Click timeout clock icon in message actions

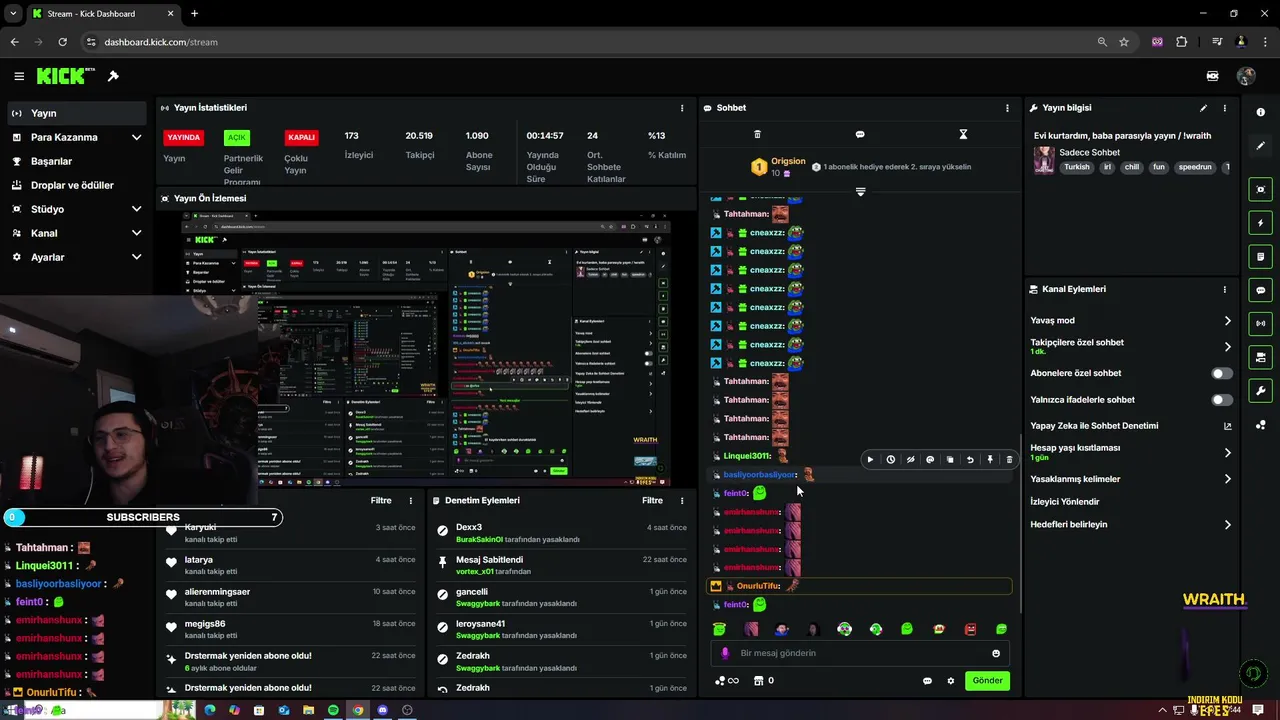pos(890,460)
